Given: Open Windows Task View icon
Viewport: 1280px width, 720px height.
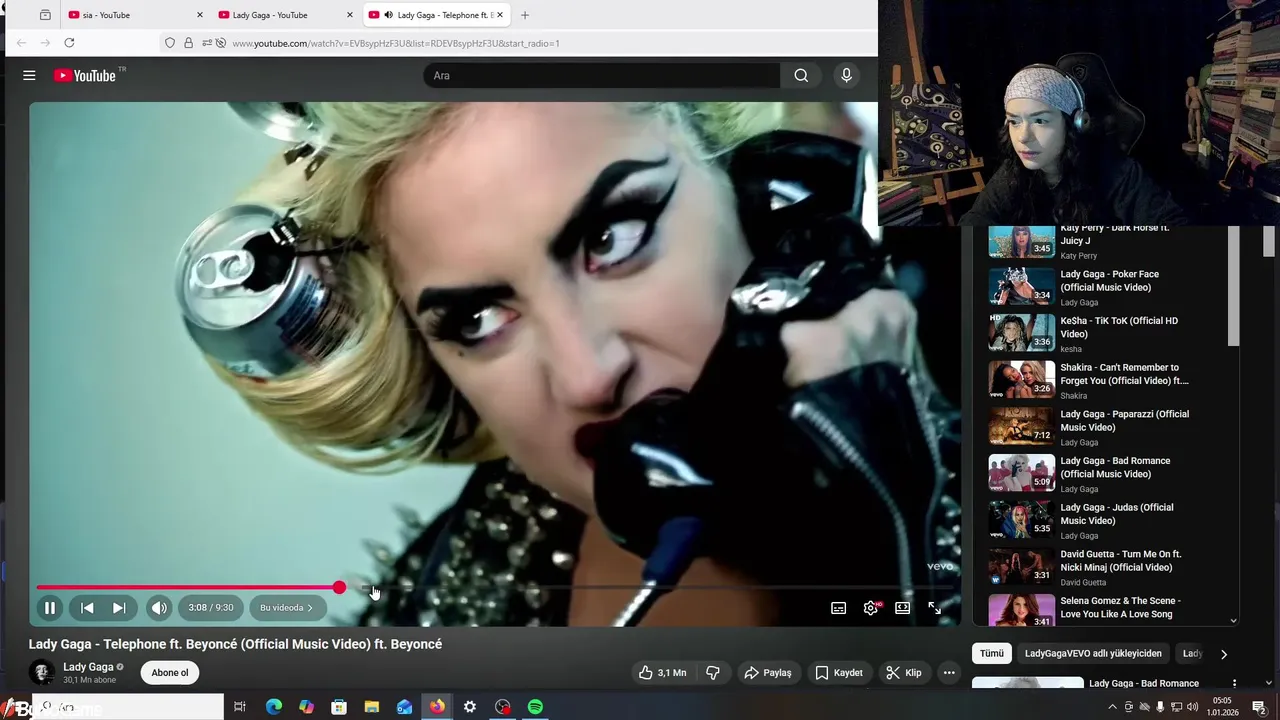Looking at the screenshot, I should pyautogui.click(x=240, y=707).
